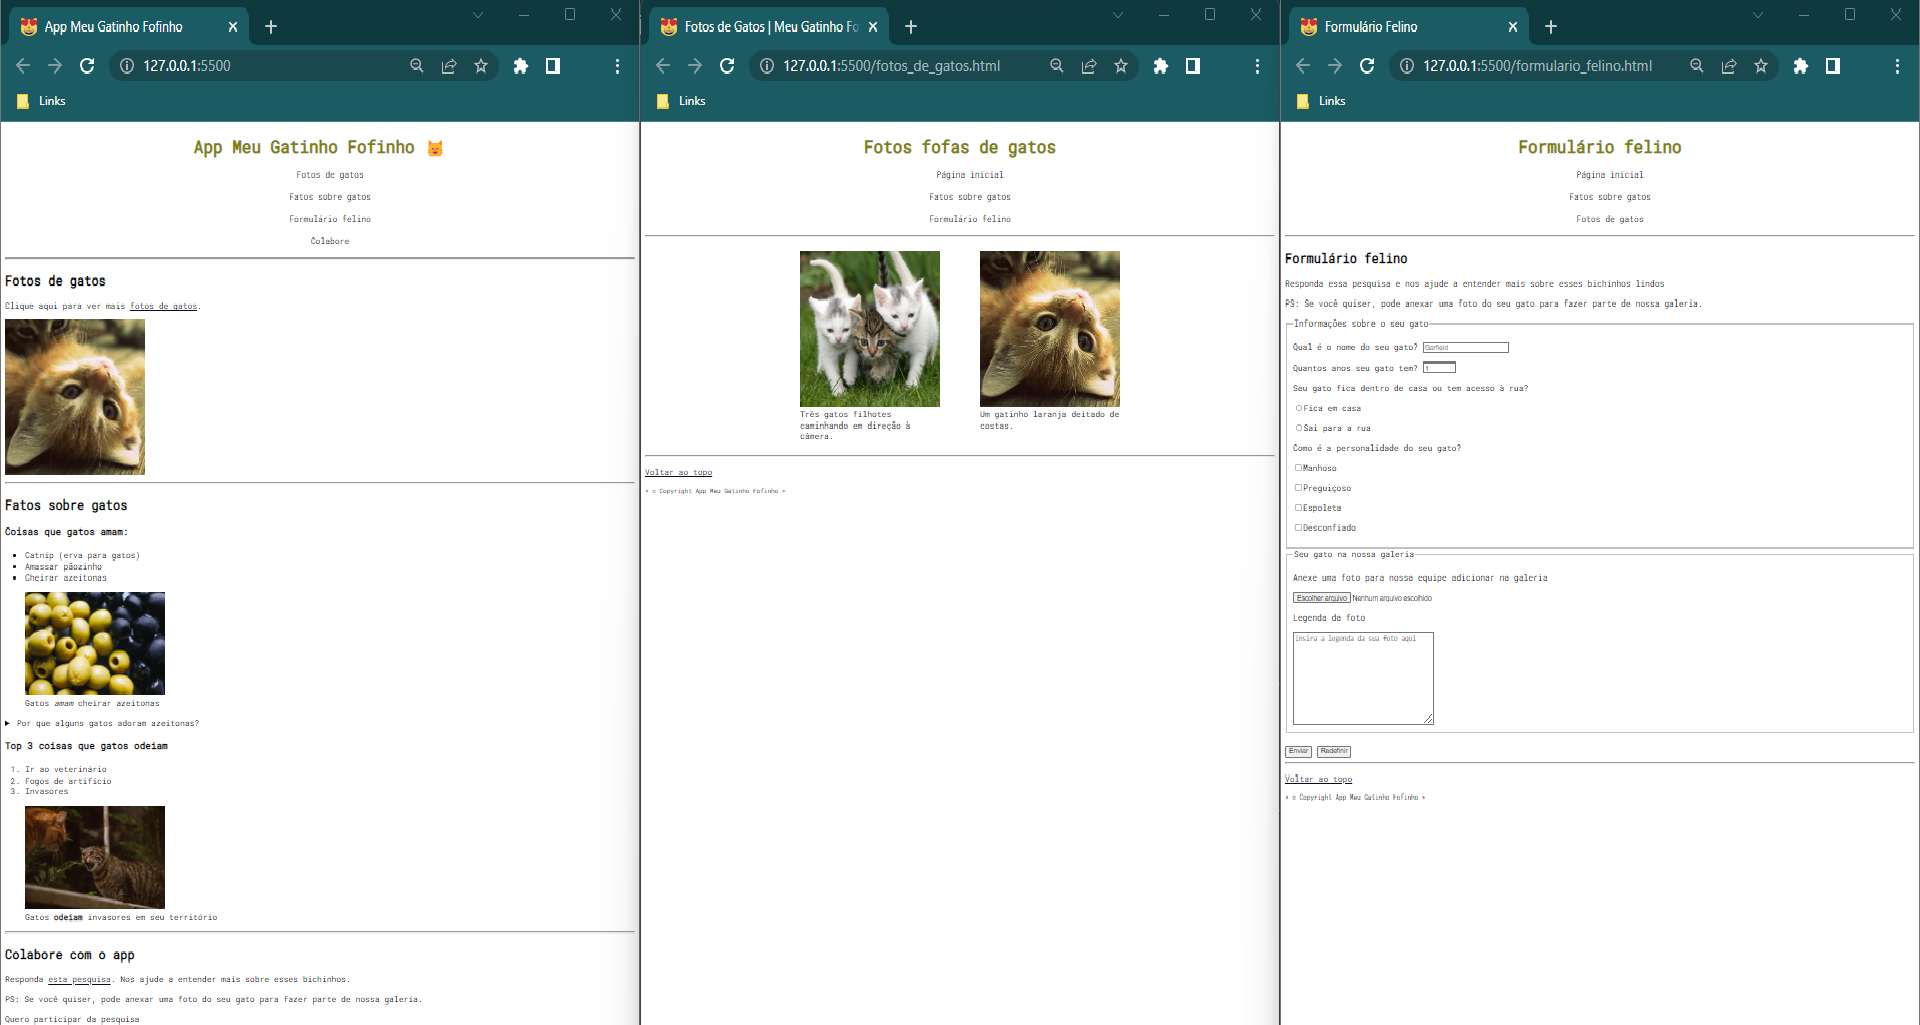This screenshot has width=1920, height=1025.
Task: Expand 'Por que alguns gatos adoram azeitonas?' details
Action: [x=102, y=723]
